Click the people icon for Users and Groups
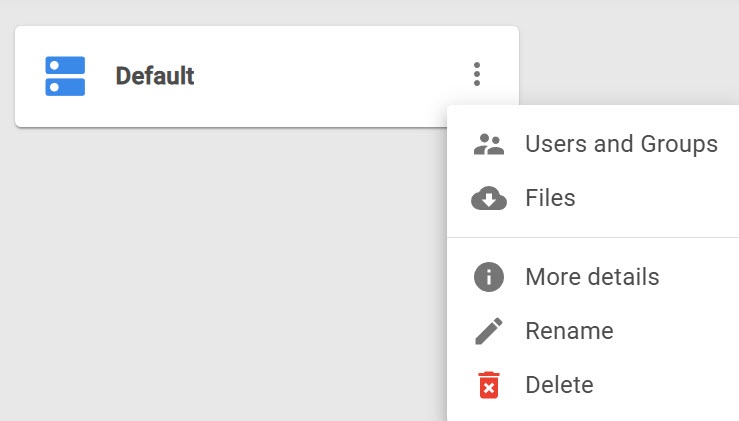This screenshot has width=739, height=421. click(489, 144)
